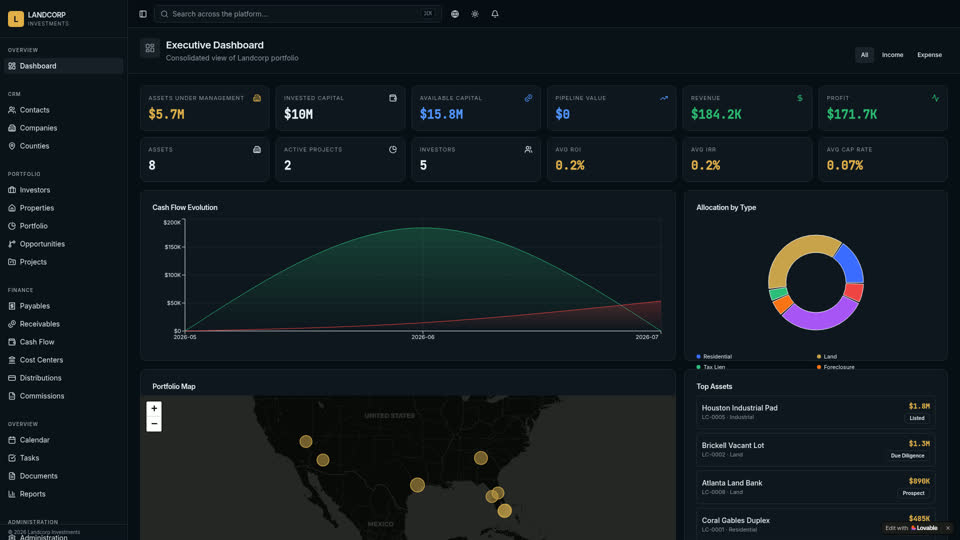The image size is (960, 540).
Task: Click the Edit with Lovable link
Action: coord(912,528)
